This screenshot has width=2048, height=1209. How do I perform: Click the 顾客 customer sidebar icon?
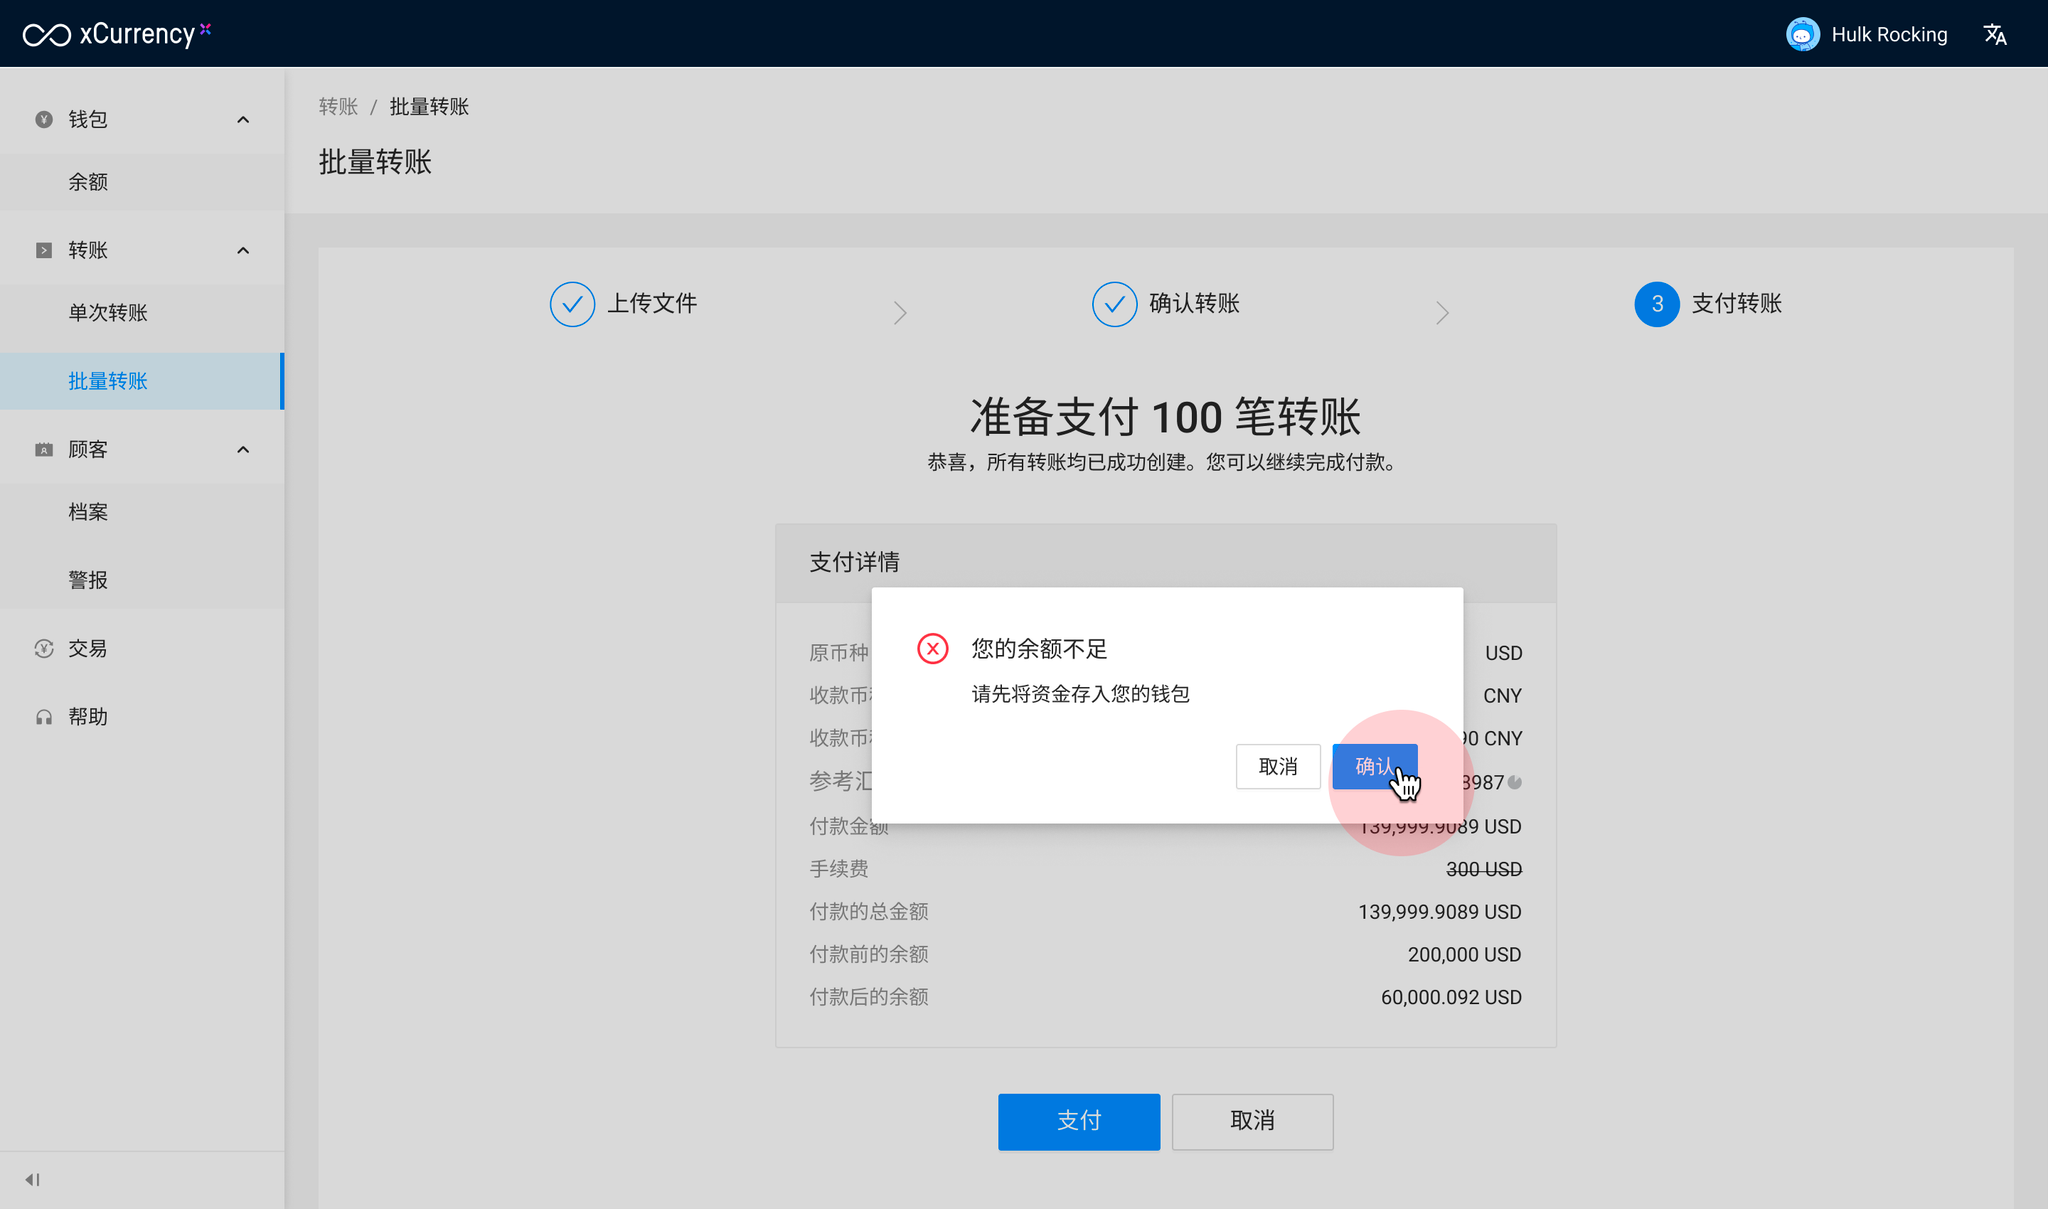click(44, 450)
